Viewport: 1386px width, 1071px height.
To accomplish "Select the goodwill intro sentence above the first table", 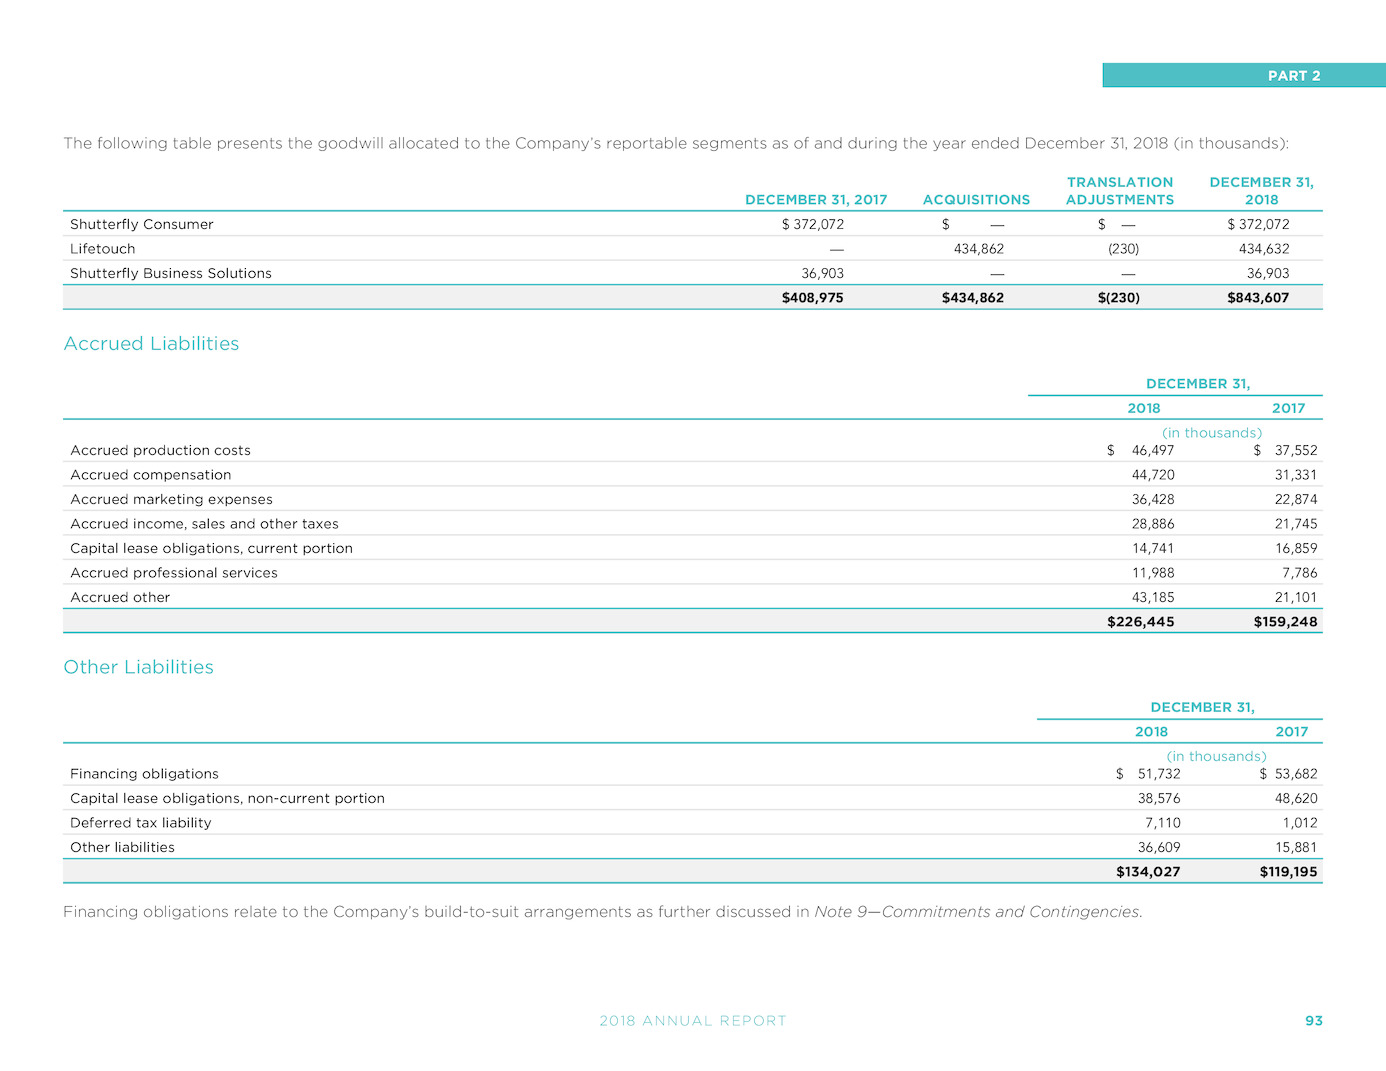I will [x=676, y=143].
